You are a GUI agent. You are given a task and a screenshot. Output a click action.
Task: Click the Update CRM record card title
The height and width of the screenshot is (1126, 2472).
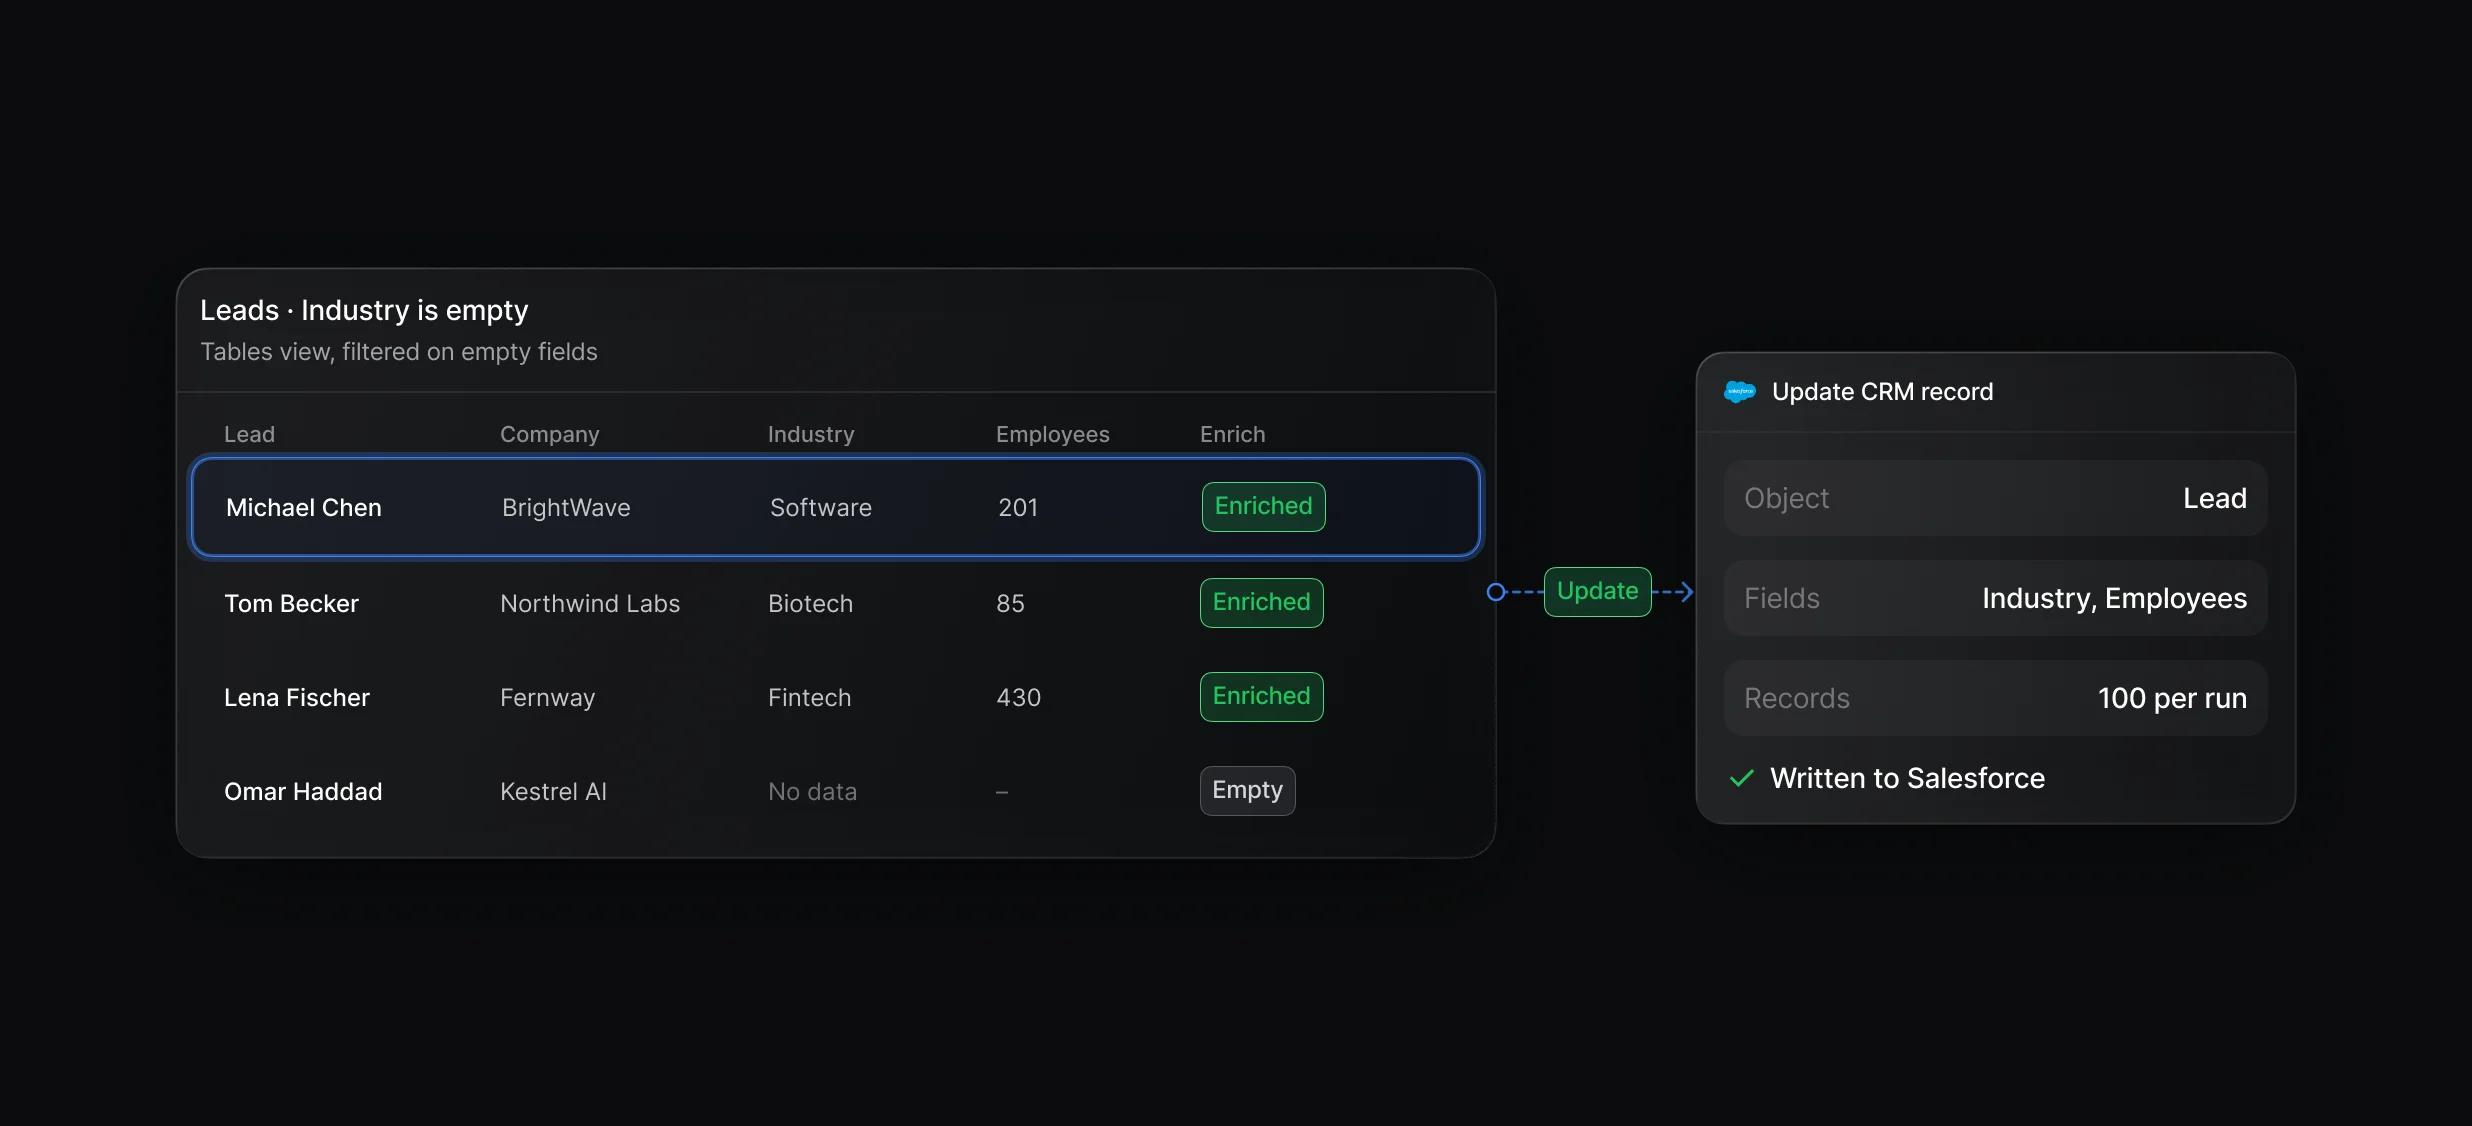tap(1883, 392)
